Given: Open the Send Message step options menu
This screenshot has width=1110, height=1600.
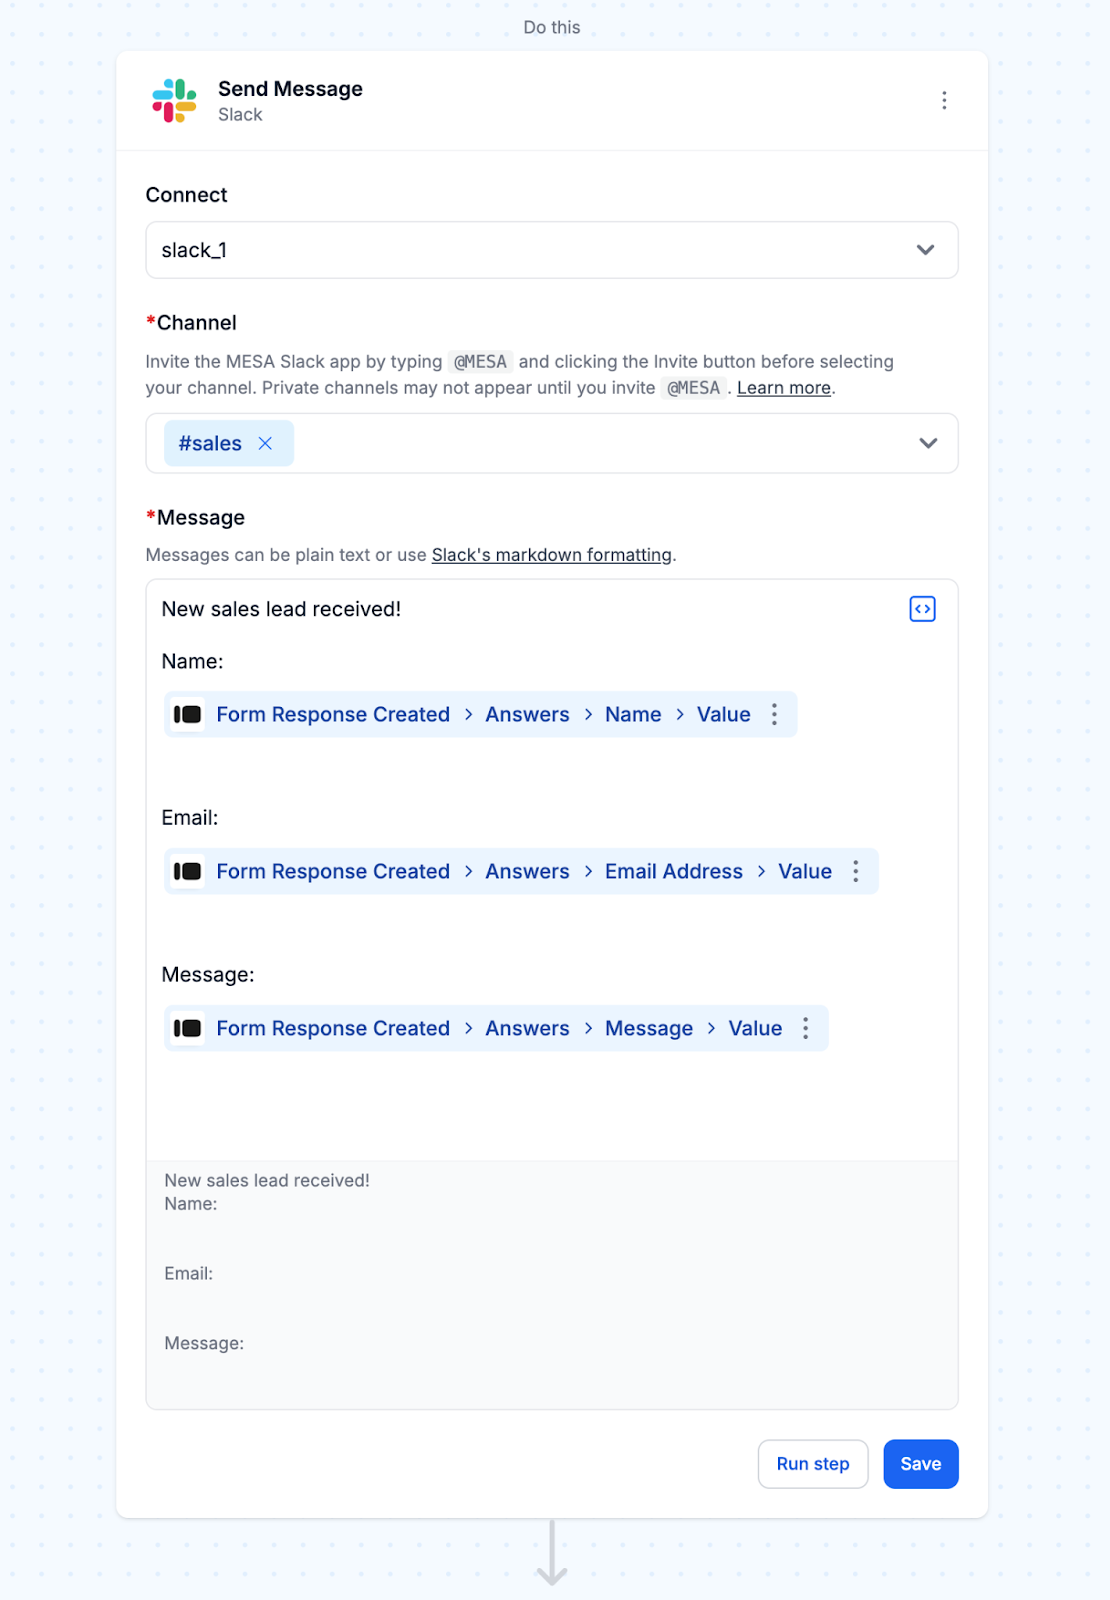Looking at the screenshot, I should click(944, 101).
